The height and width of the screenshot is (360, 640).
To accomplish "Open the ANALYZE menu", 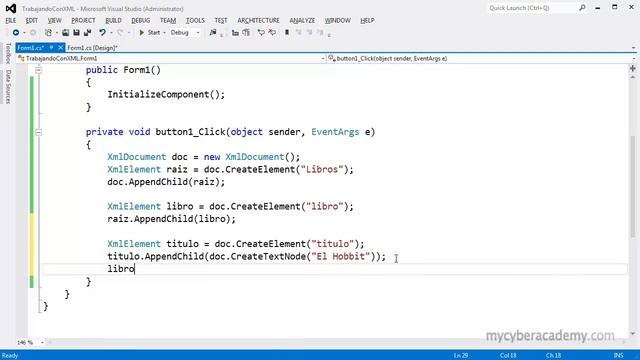I will point(302,20).
